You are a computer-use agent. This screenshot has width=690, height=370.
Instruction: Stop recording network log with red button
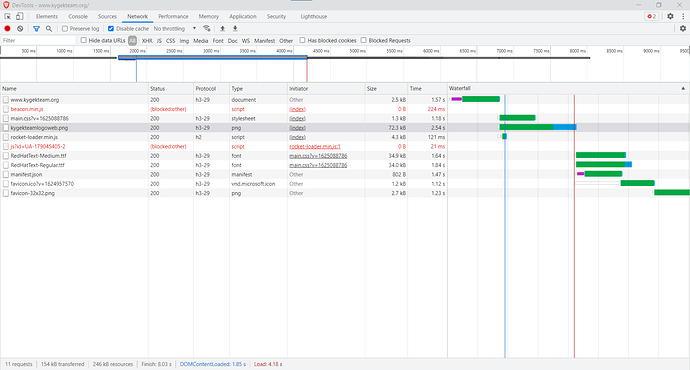7,29
